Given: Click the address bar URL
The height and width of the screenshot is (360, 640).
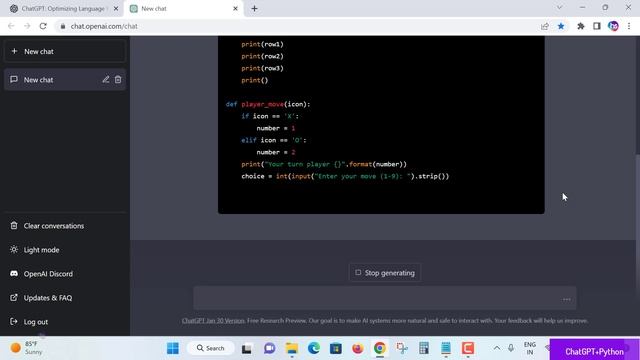Looking at the screenshot, I should coord(104,26).
